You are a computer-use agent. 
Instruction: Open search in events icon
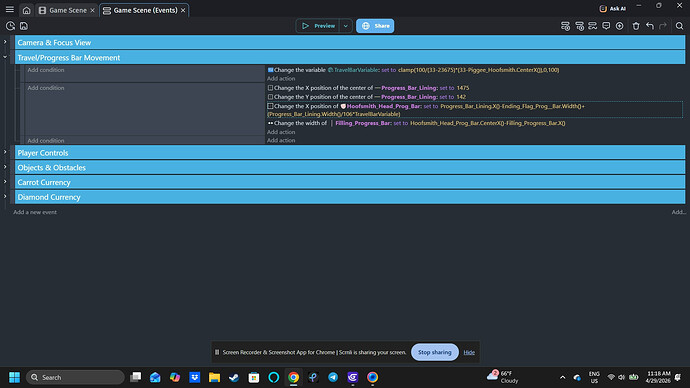click(x=679, y=26)
